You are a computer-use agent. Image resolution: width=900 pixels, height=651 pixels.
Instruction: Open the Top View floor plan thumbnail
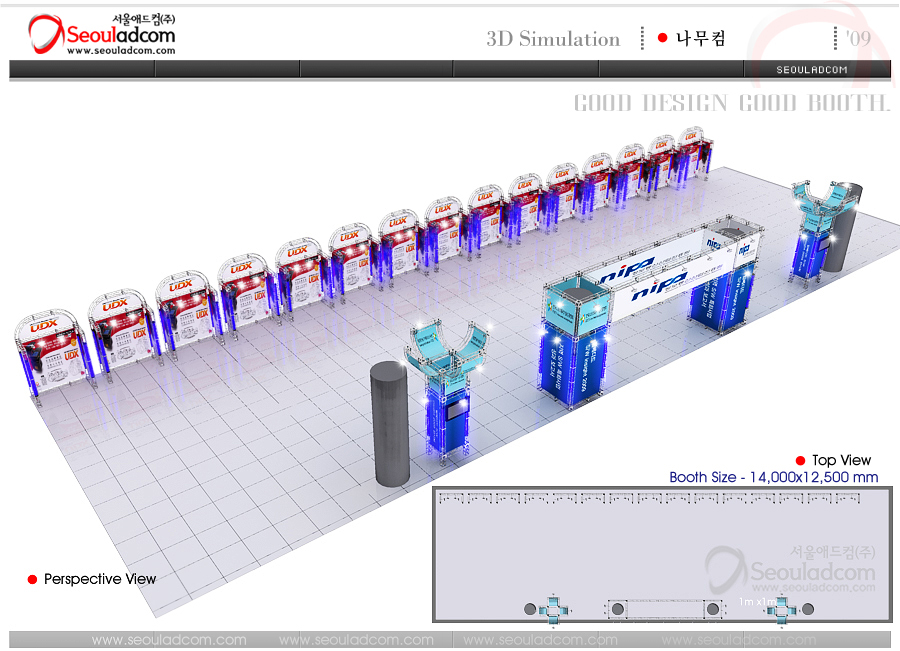tap(662, 555)
